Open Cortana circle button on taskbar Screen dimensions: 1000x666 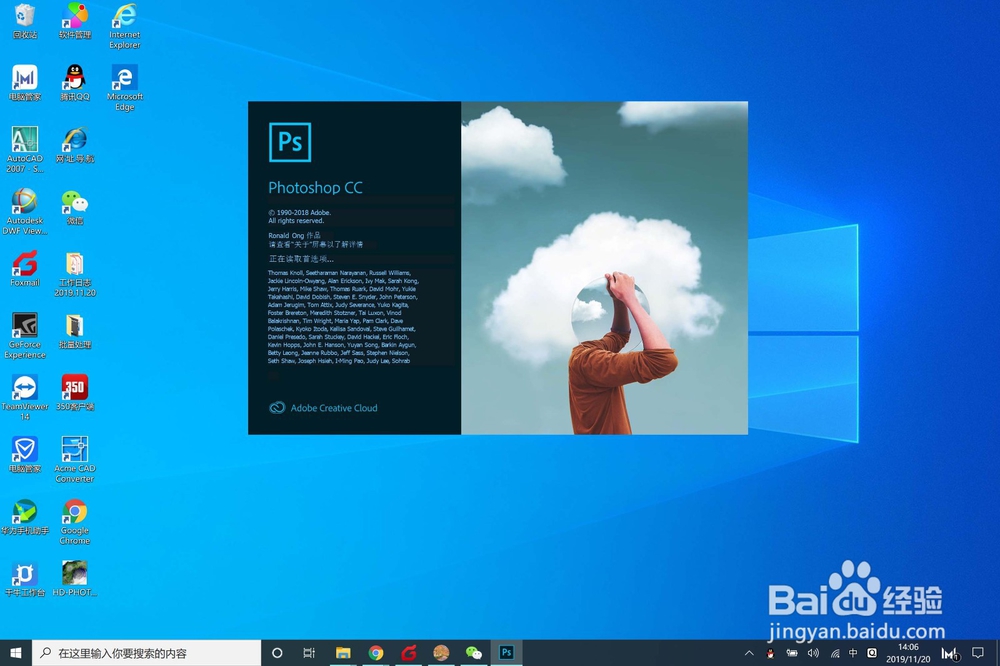pyautogui.click(x=277, y=653)
